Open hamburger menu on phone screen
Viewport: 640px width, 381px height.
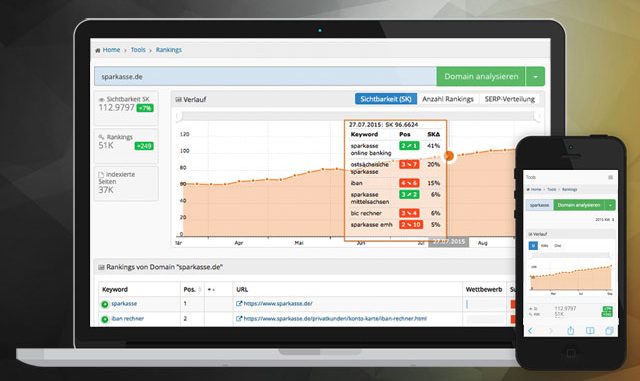[611, 177]
